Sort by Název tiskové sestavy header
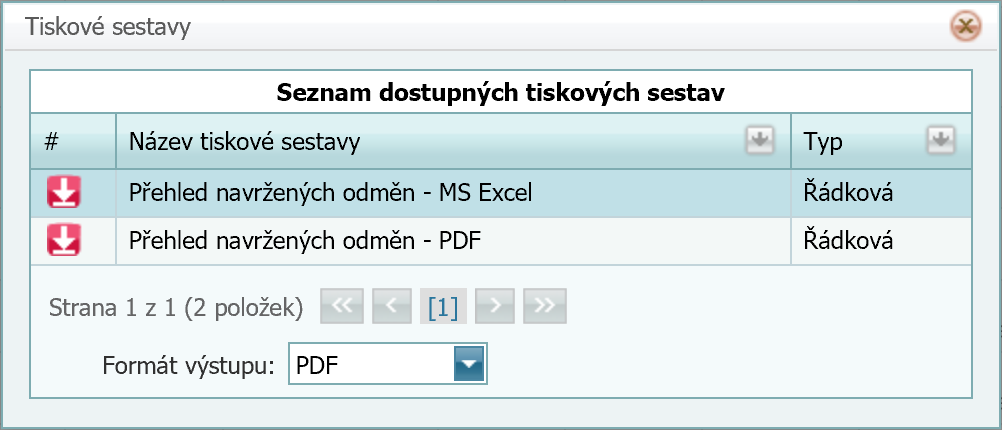1002x430 pixels. pyautogui.click(x=244, y=142)
